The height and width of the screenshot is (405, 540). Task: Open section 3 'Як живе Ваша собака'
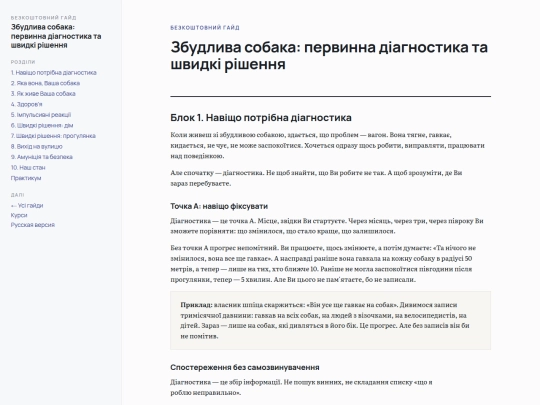(x=43, y=94)
